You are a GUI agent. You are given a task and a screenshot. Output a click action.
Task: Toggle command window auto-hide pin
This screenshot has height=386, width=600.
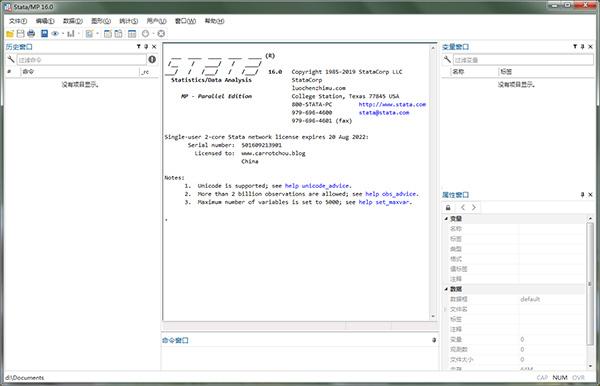434,340
